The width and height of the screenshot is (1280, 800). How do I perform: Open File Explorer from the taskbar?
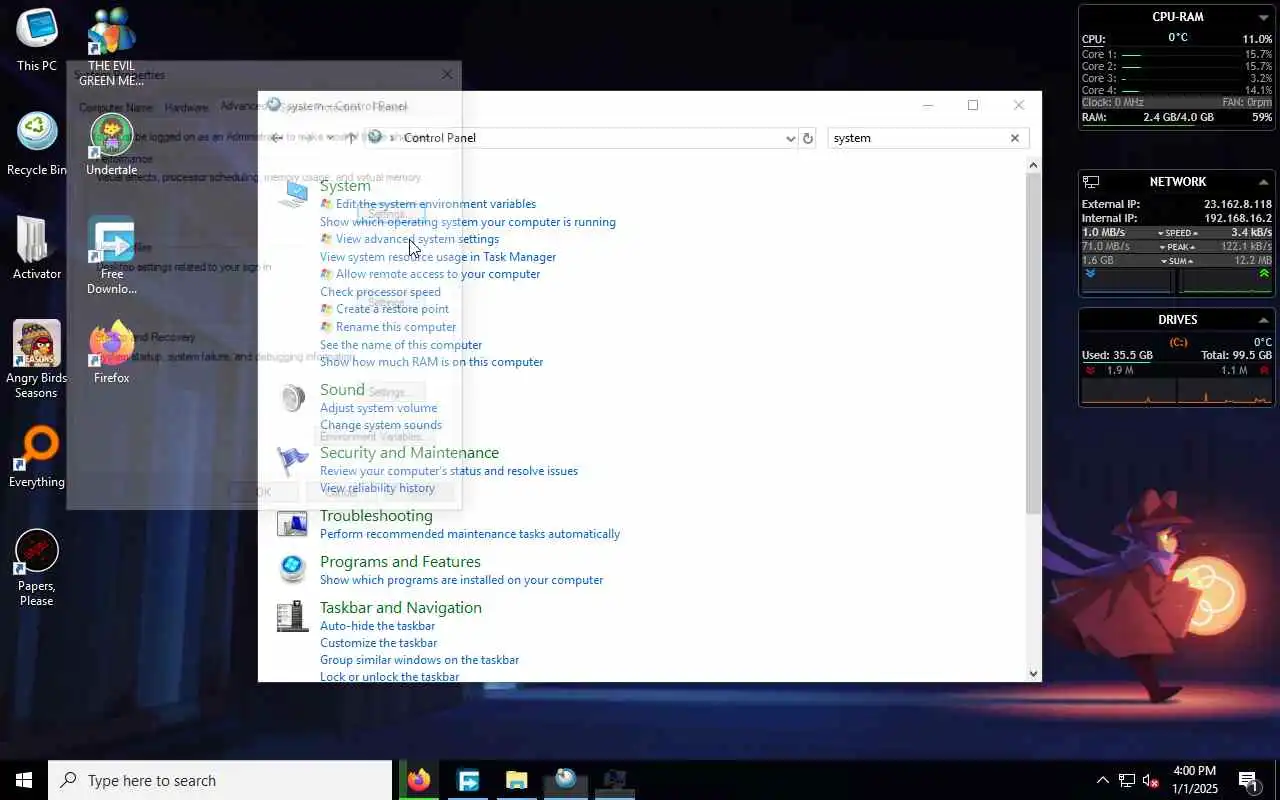click(516, 780)
